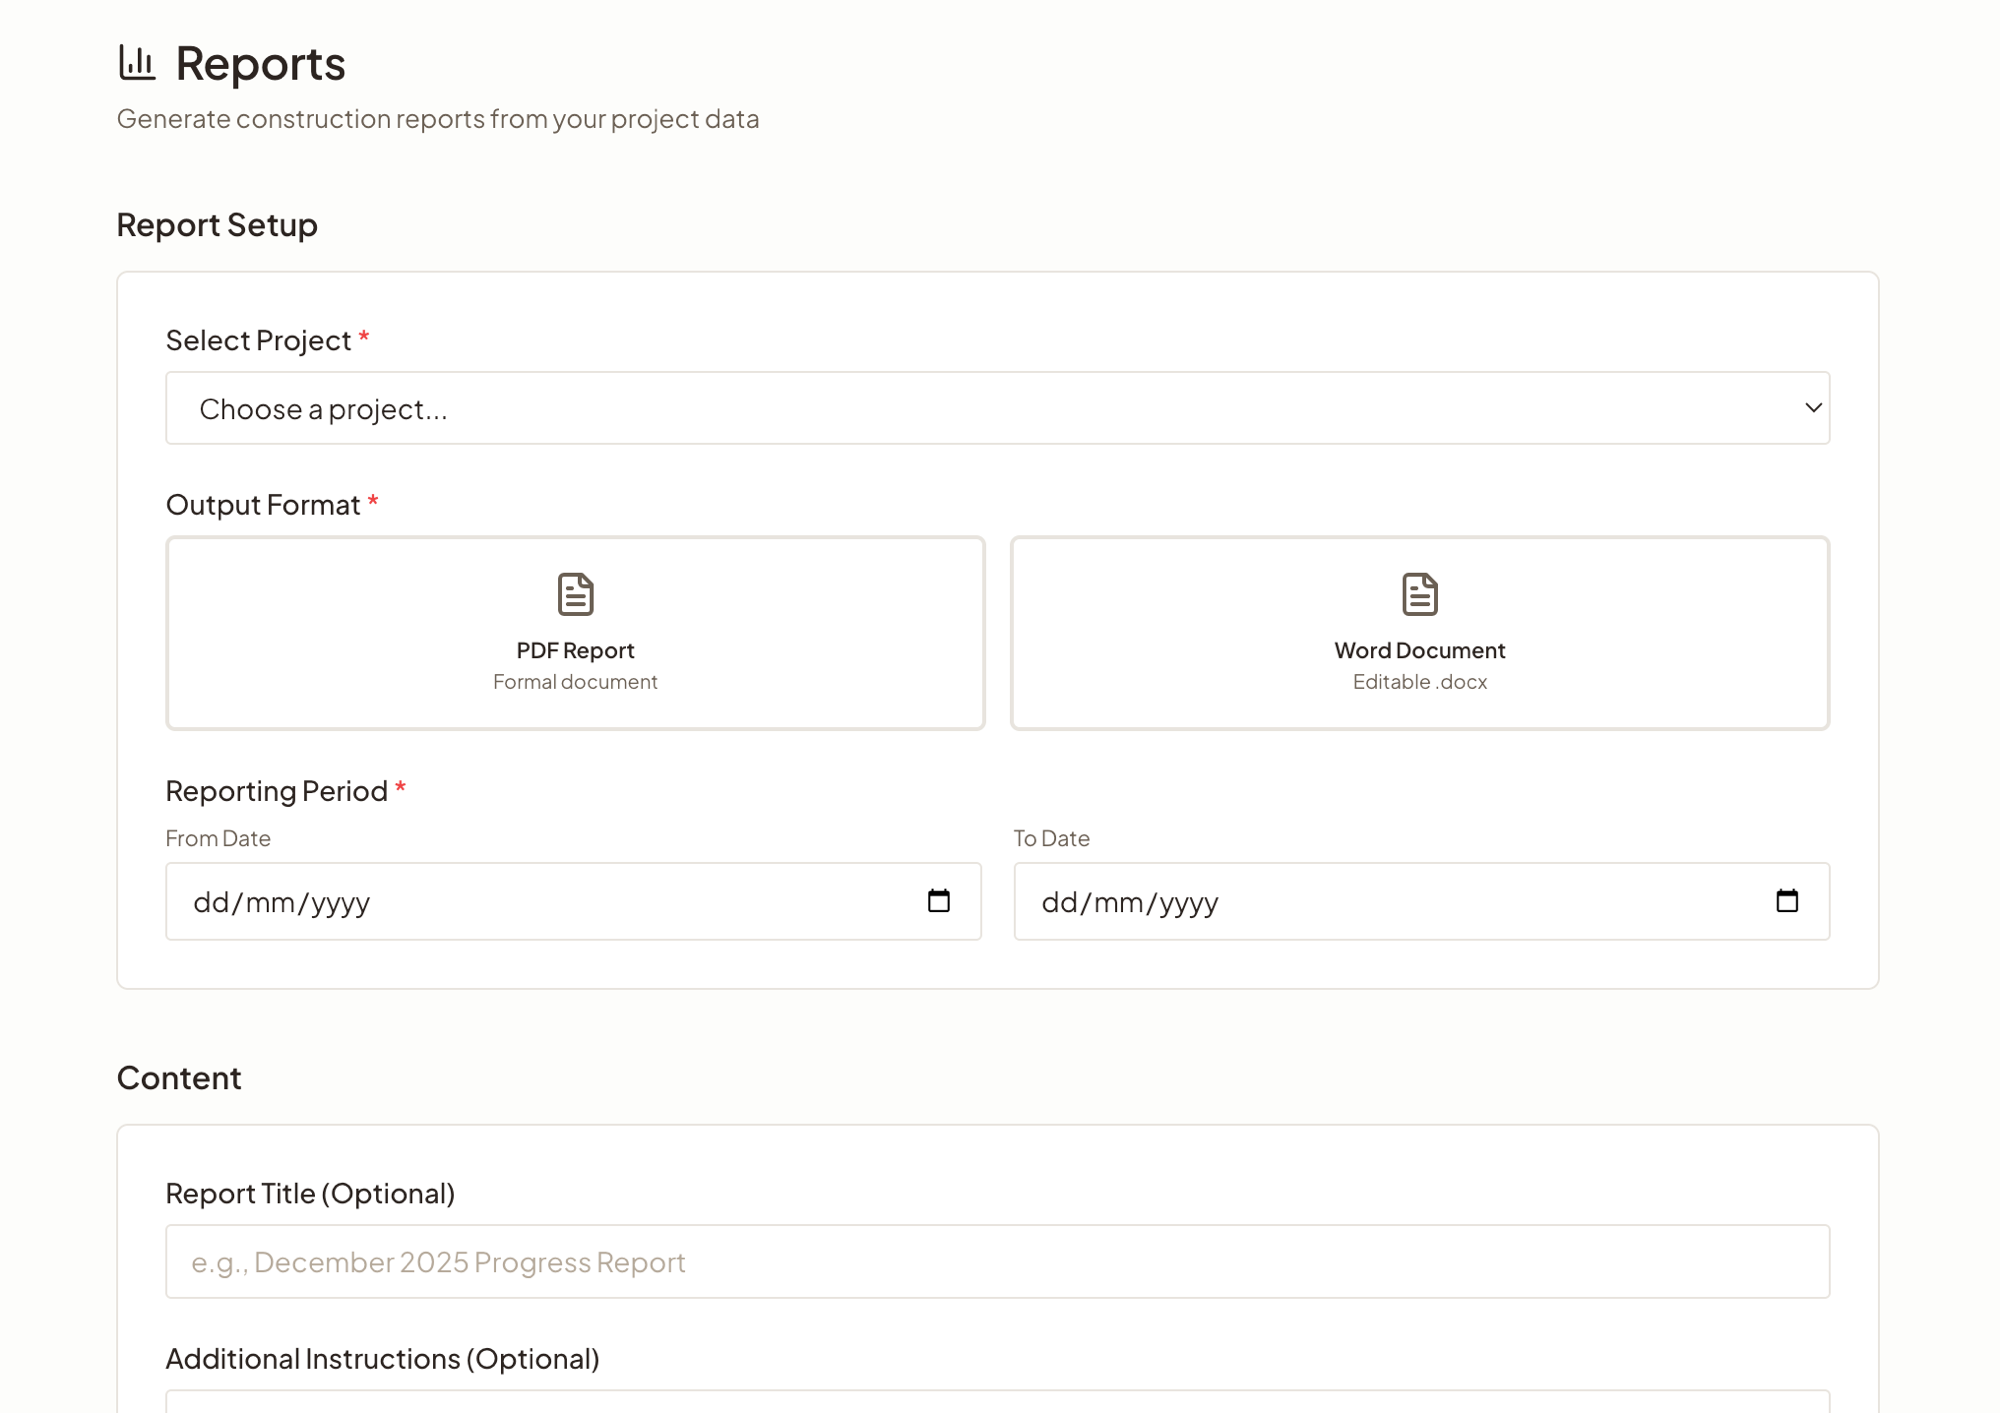
Task: Click the PDF Report document icon
Action: 575,594
